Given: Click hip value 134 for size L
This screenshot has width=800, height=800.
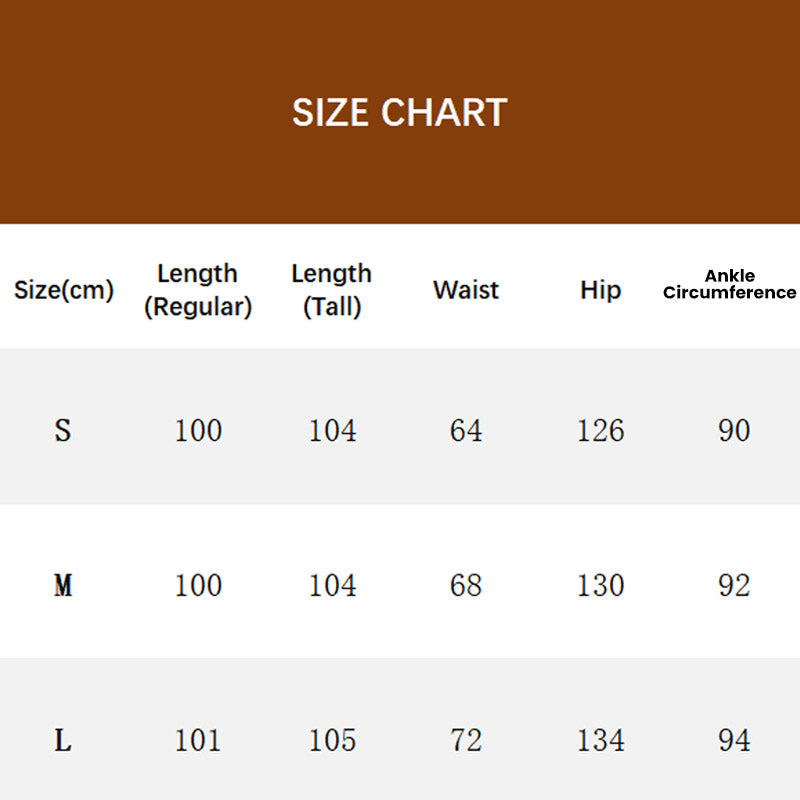Looking at the screenshot, I should click(600, 740).
